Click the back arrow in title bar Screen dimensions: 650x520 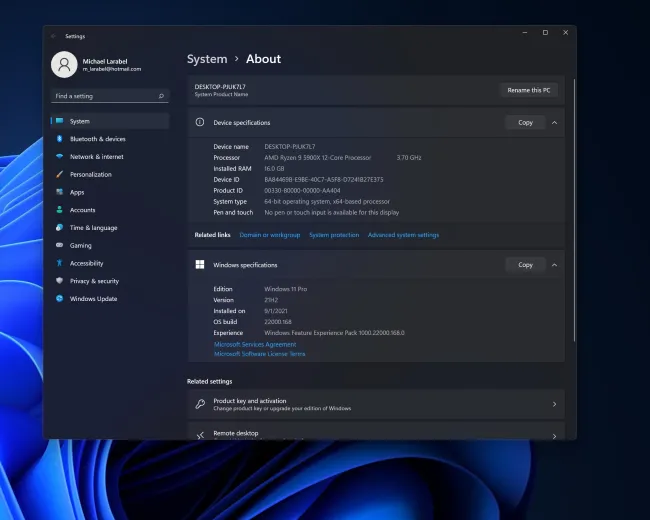pos(53,36)
